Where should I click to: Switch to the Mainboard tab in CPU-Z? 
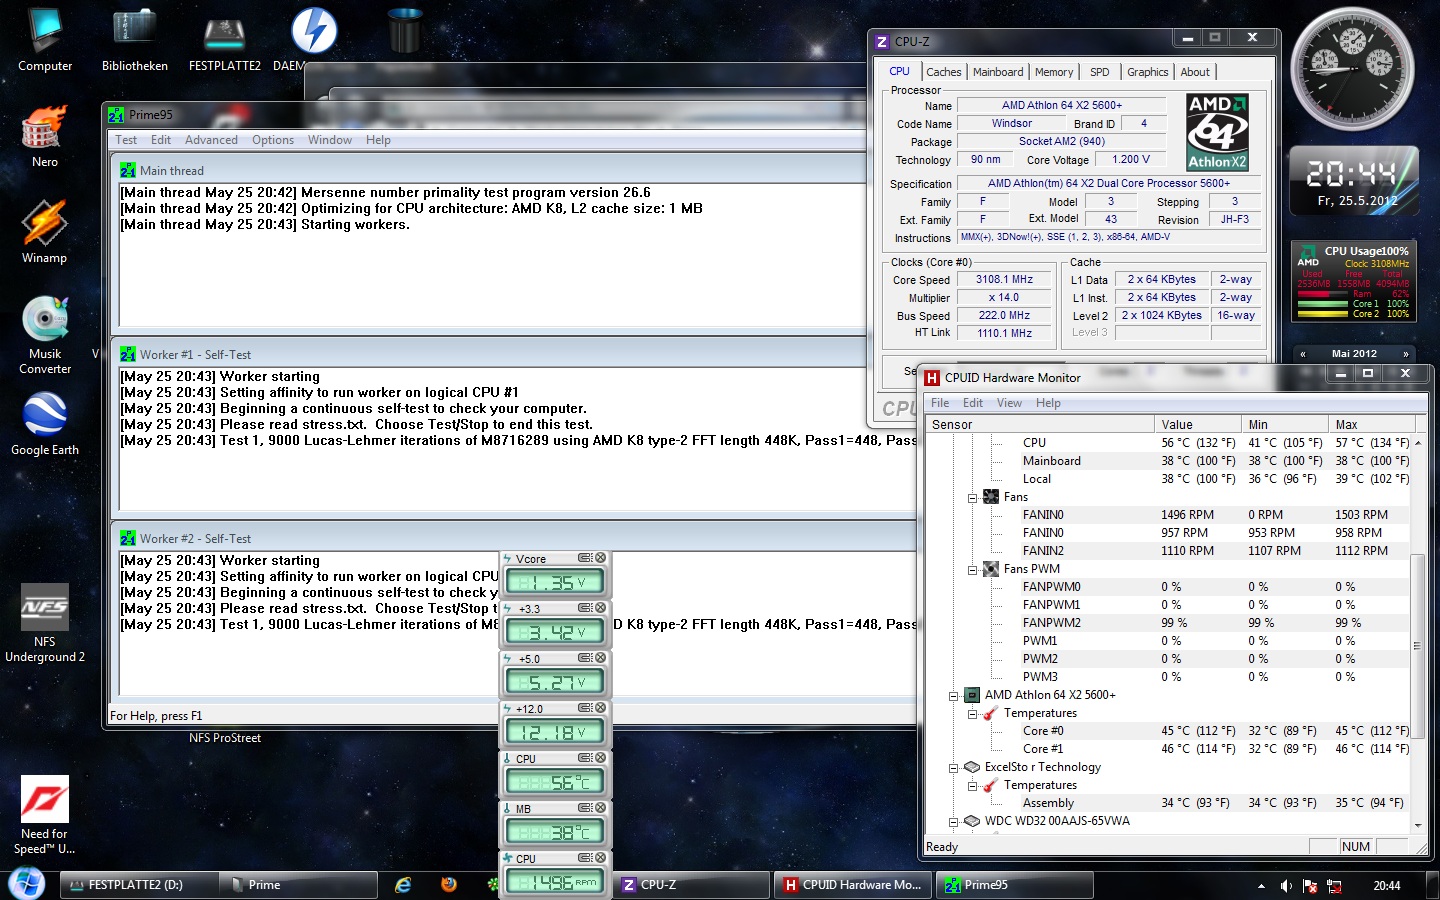pyautogui.click(x=998, y=72)
